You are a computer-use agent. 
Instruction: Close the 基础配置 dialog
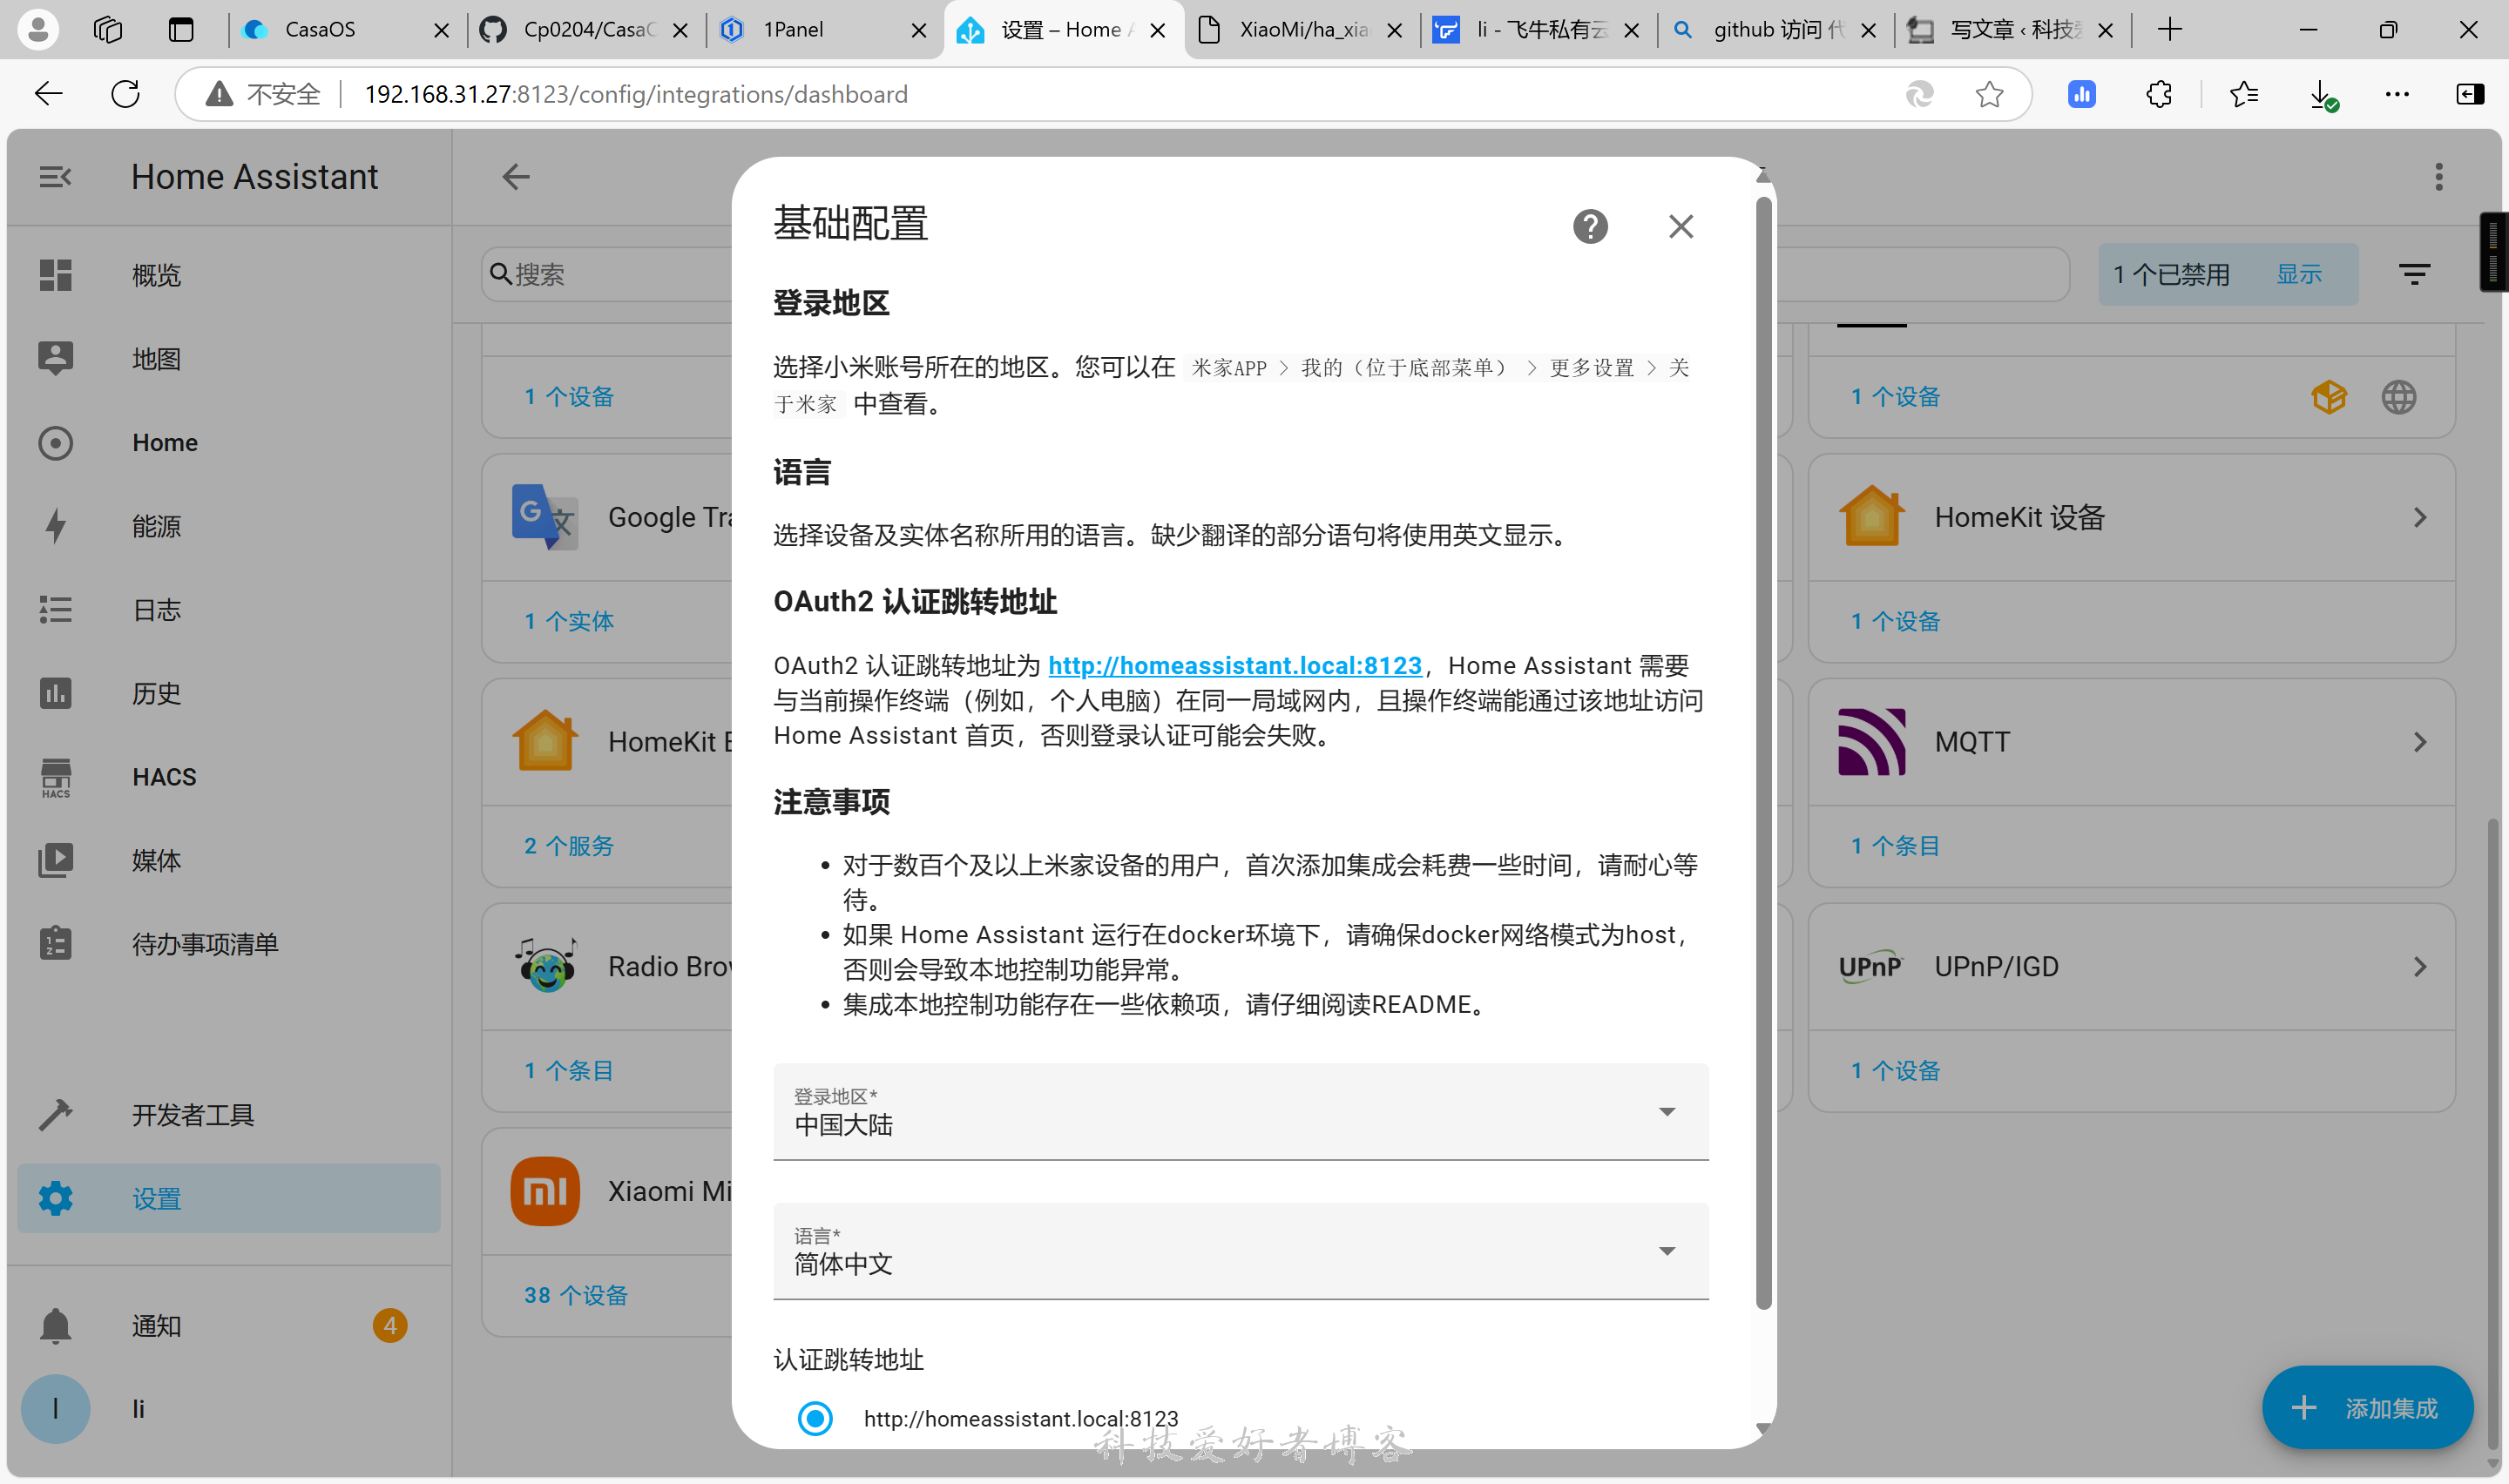pyautogui.click(x=1681, y=227)
